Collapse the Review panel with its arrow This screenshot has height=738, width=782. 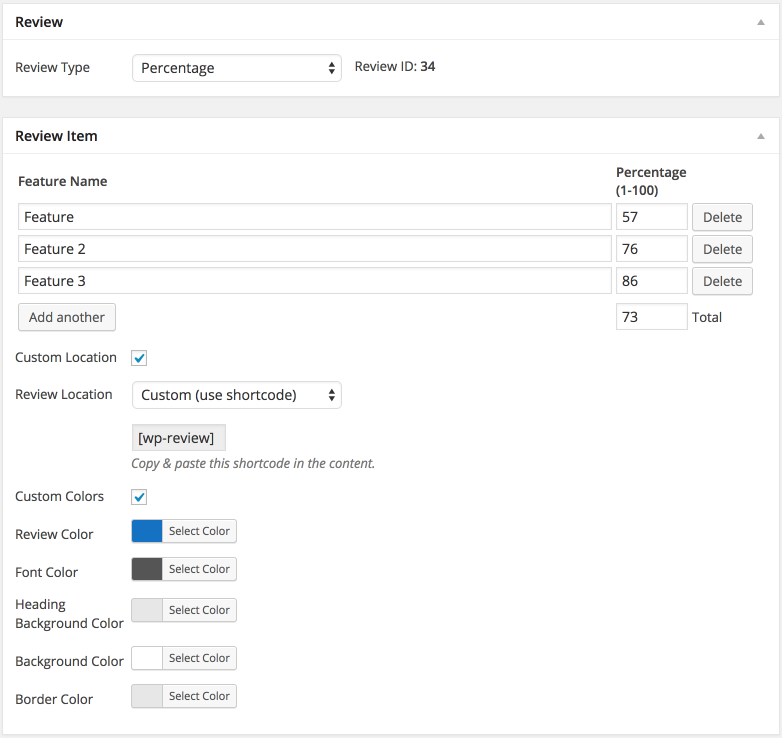(761, 22)
